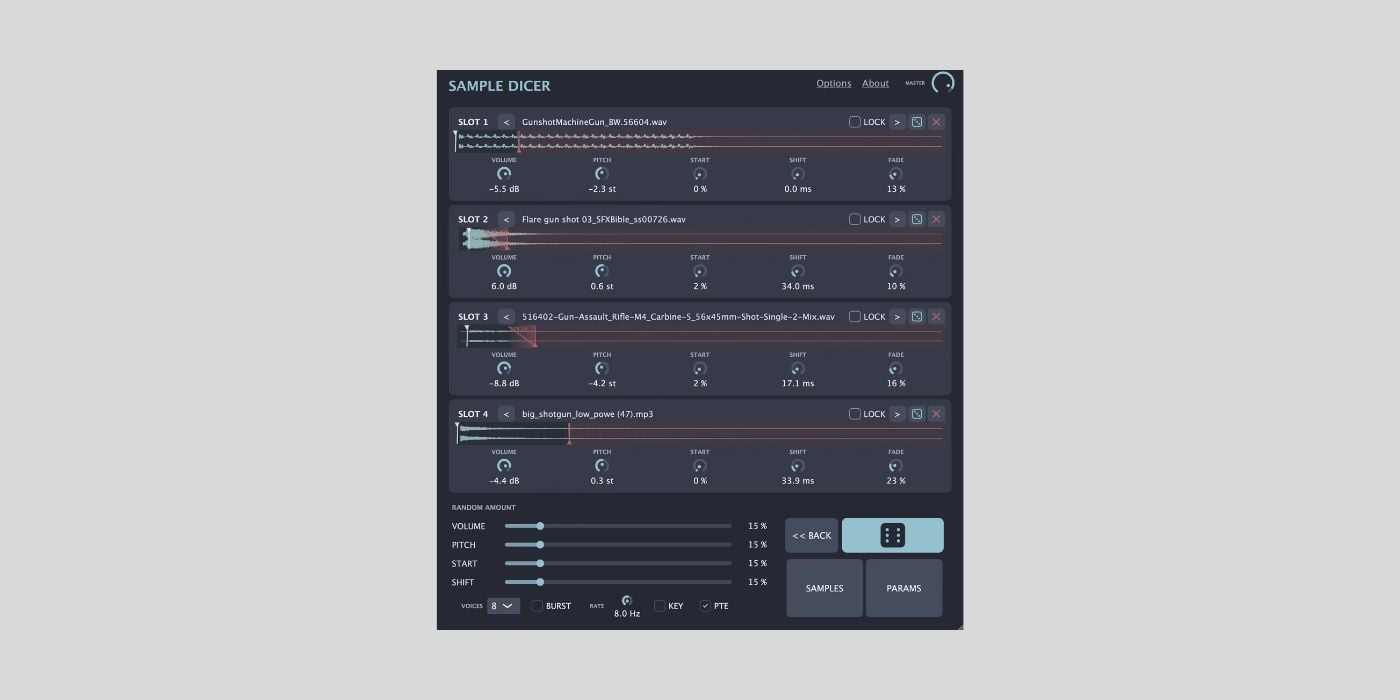Click Slot 1 SHIFT knob
The image size is (1400, 700).
pyautogui.click(x=798, y=174)
